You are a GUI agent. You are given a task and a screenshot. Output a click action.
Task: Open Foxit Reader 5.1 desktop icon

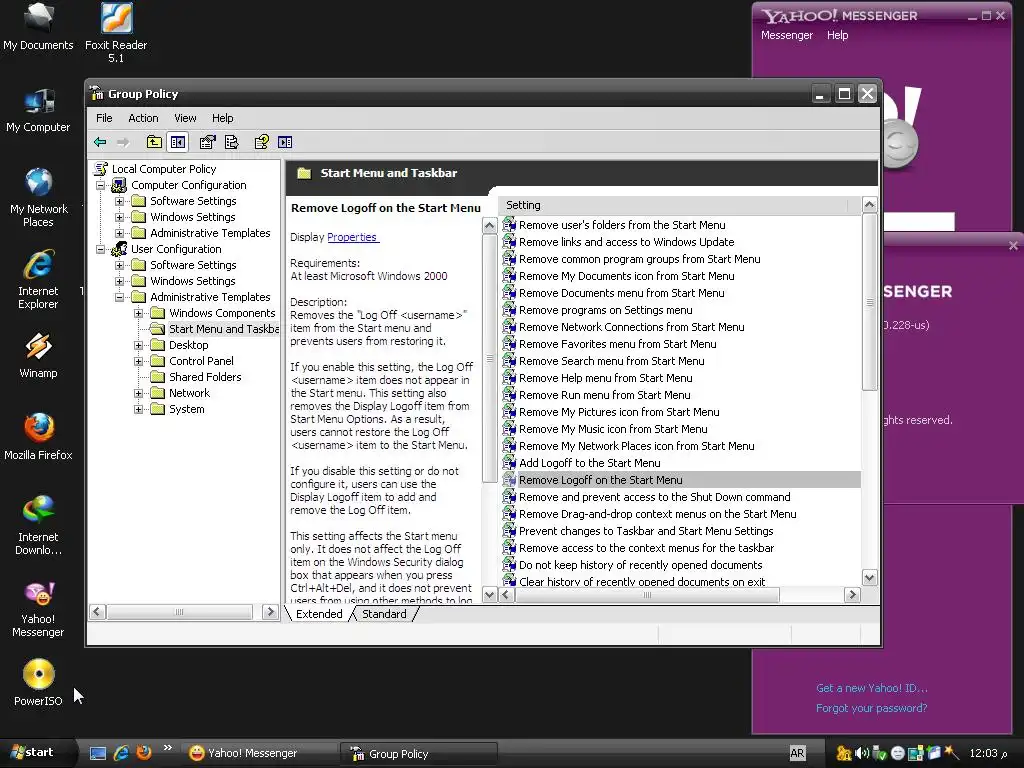(116, 33)
